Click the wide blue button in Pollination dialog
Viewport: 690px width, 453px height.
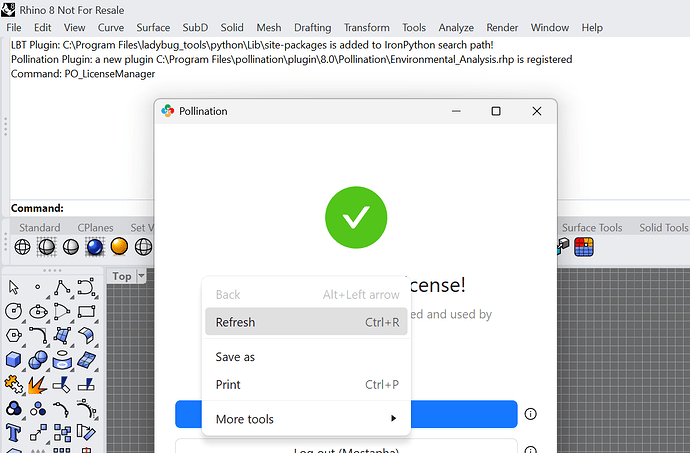tap(346, 414)
